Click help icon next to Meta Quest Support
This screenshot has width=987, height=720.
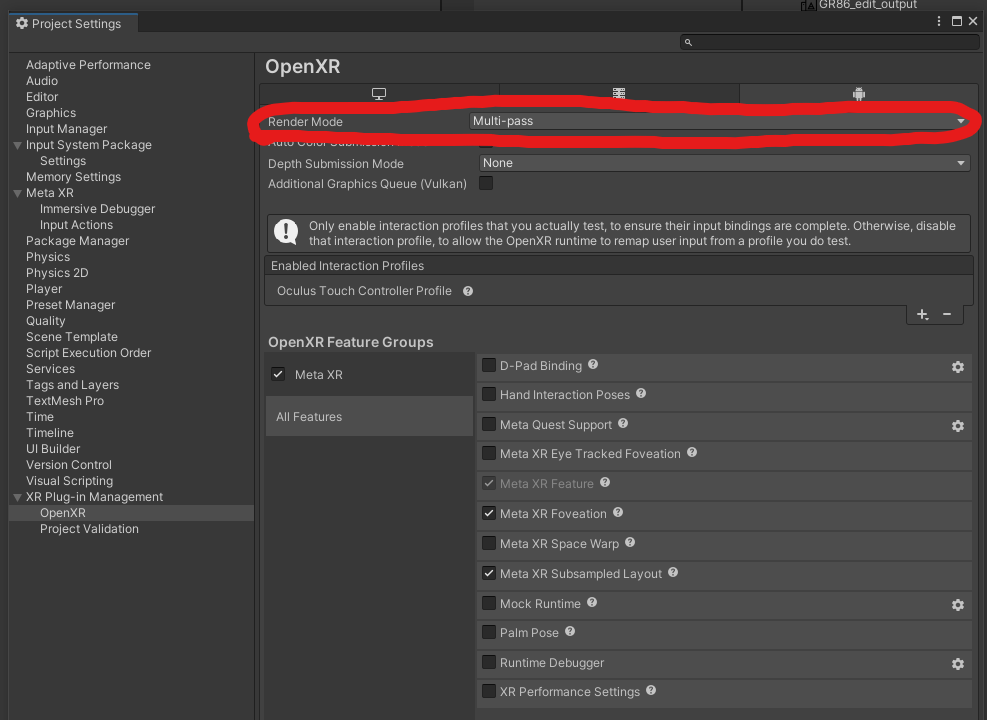click(623, 424)
